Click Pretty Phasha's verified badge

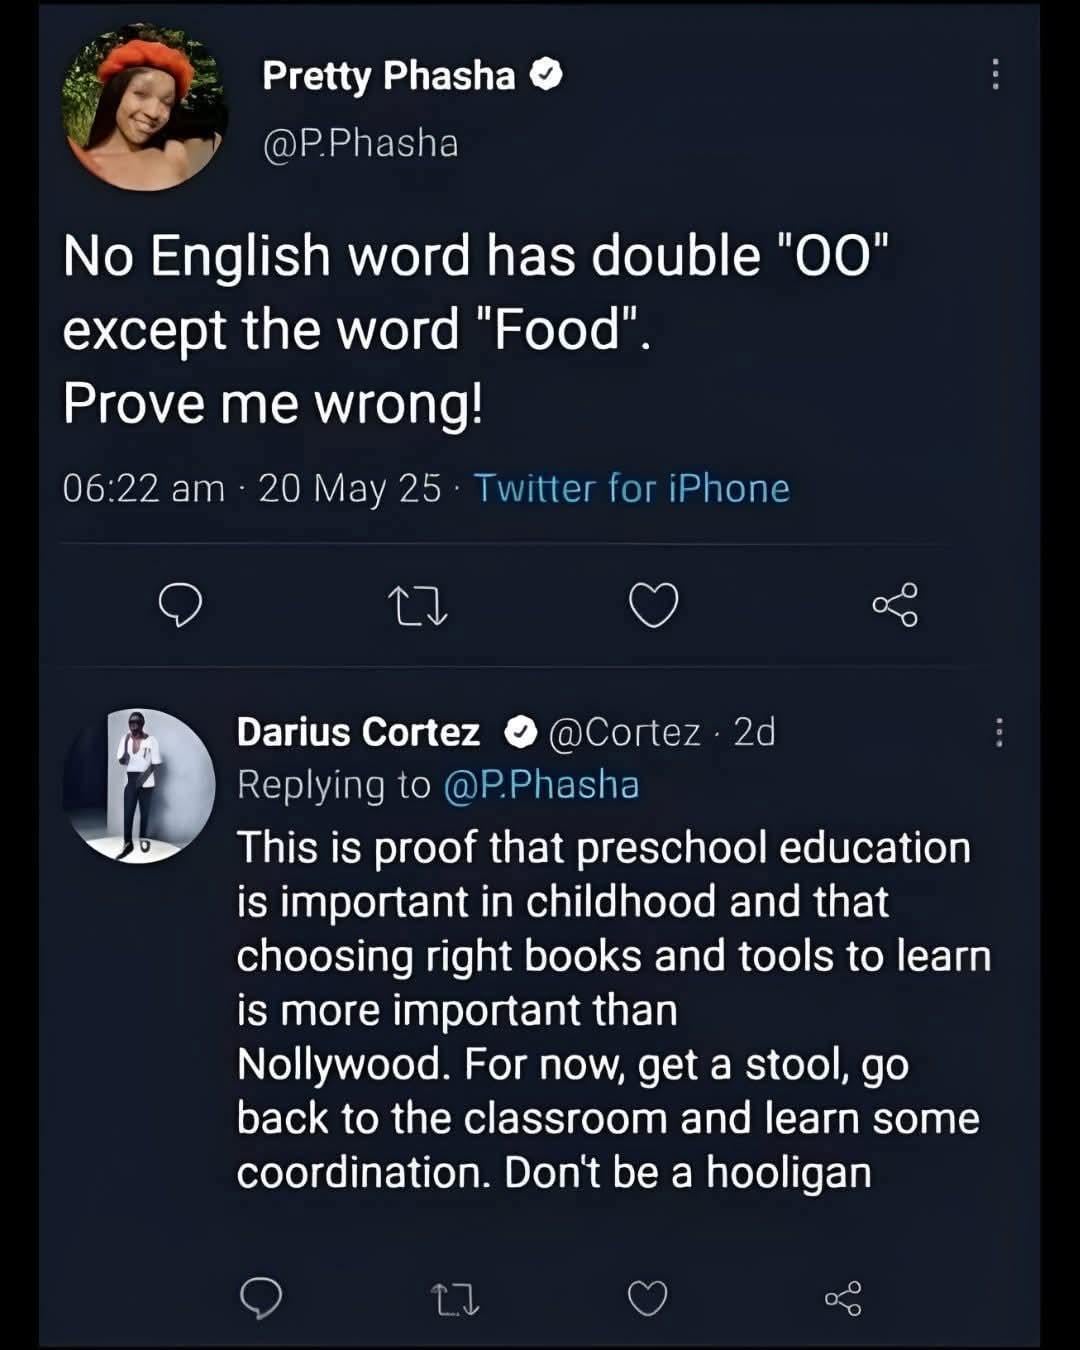(x=546, y=75)
